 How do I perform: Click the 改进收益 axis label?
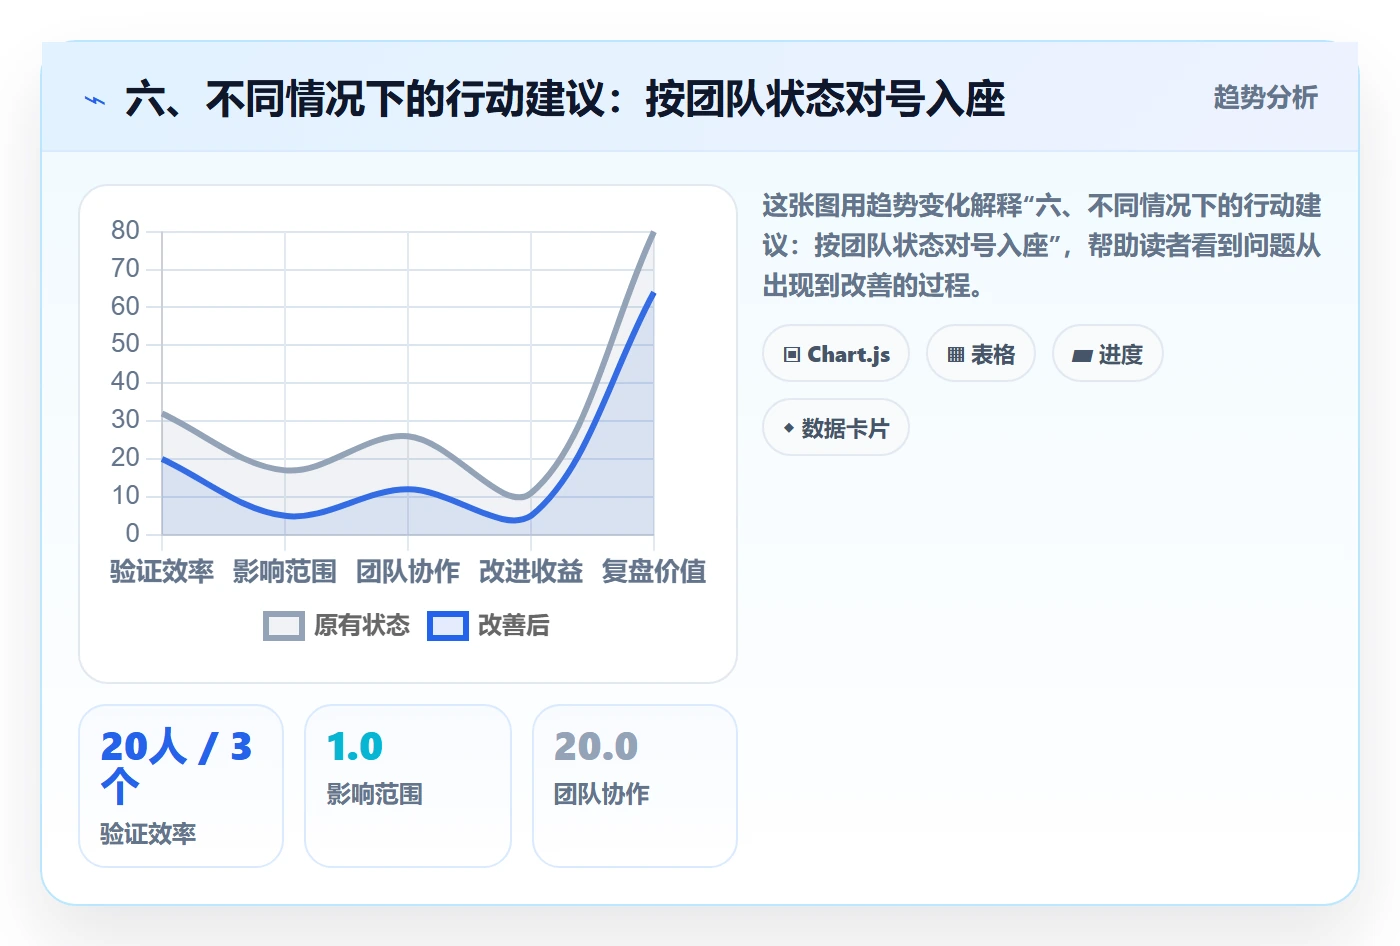(x=531, y=571)
